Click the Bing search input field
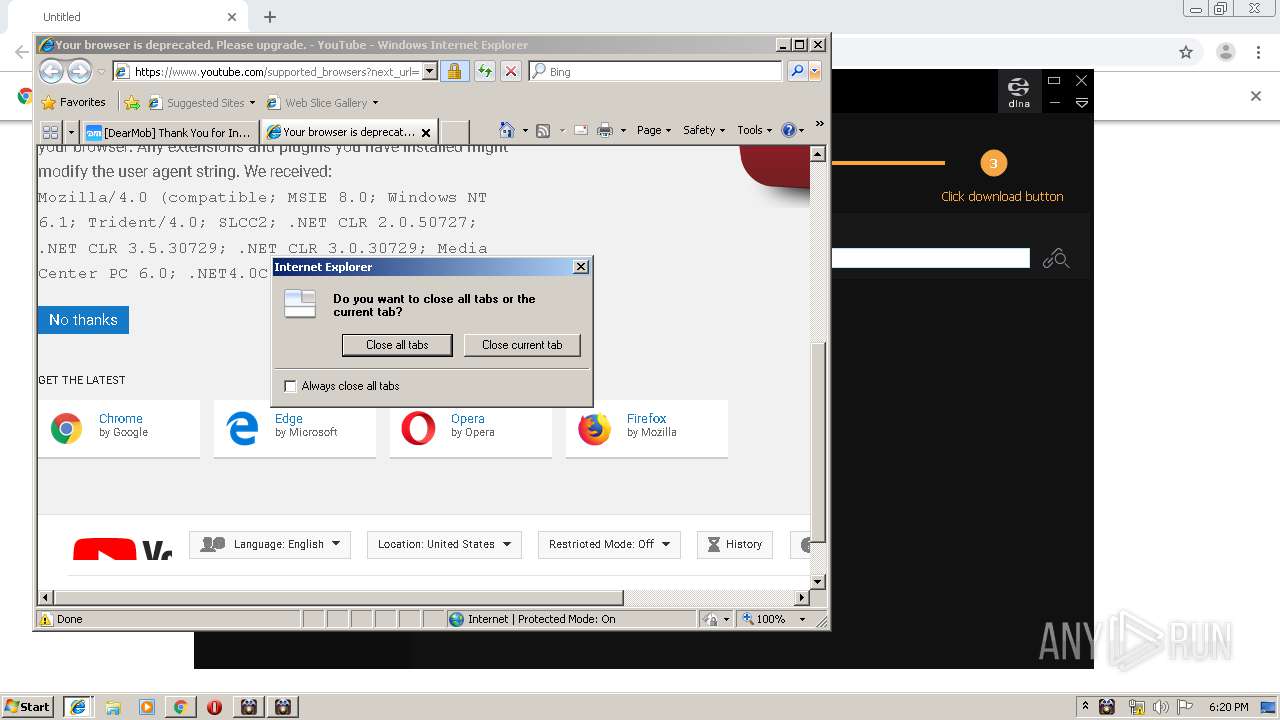1280x720 pixels. pos(656,71)
